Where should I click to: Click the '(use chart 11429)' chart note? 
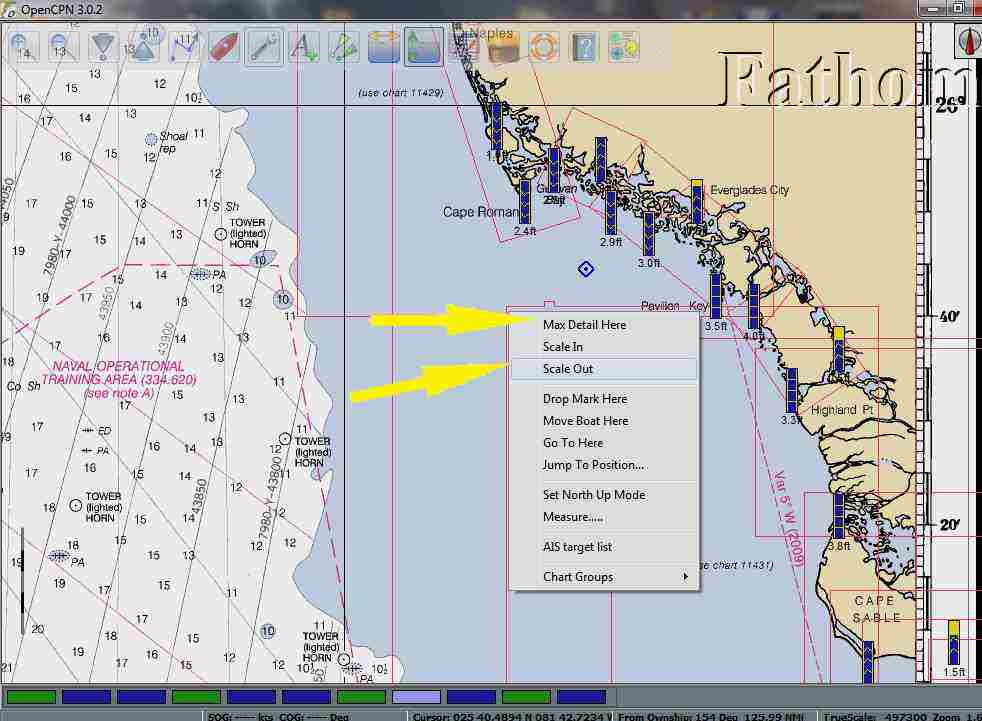pyautogui.click(x=401, y=93)
